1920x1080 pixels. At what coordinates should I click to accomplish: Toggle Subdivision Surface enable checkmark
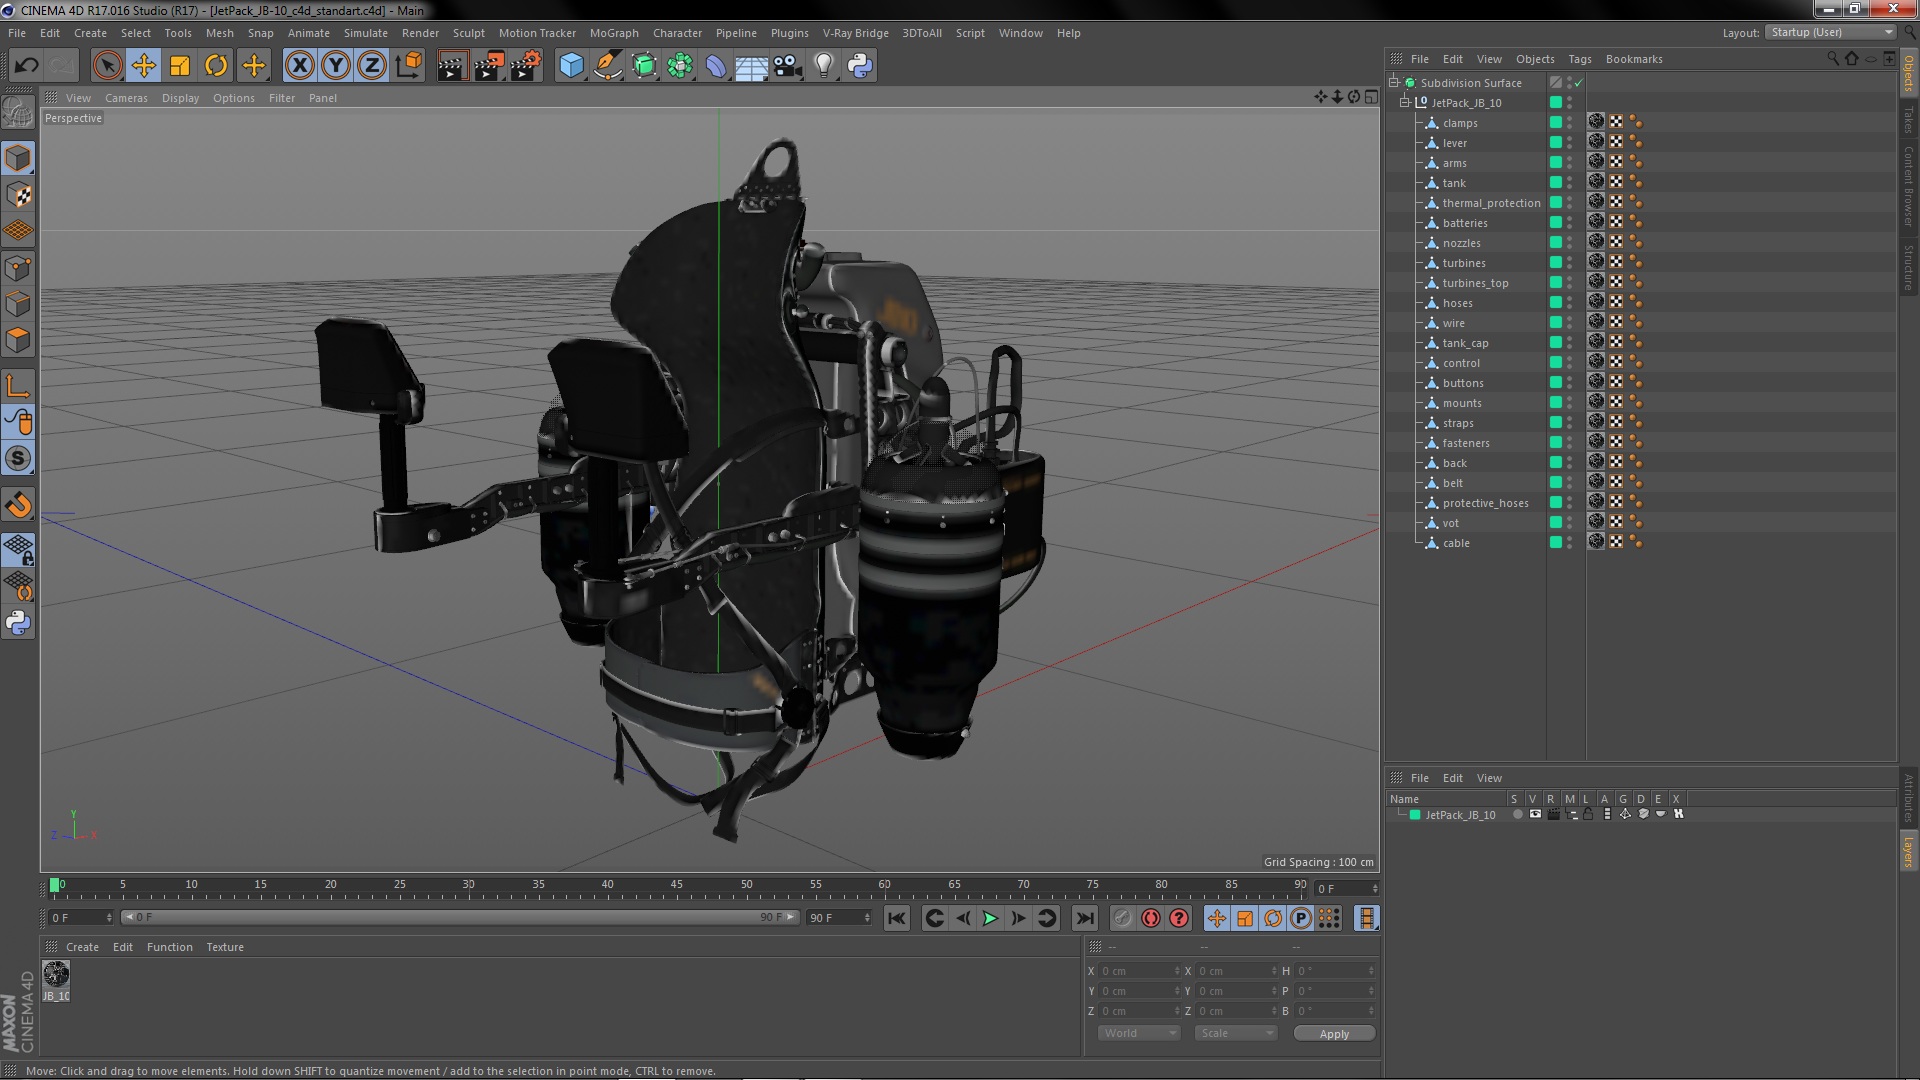point(1579,83)
